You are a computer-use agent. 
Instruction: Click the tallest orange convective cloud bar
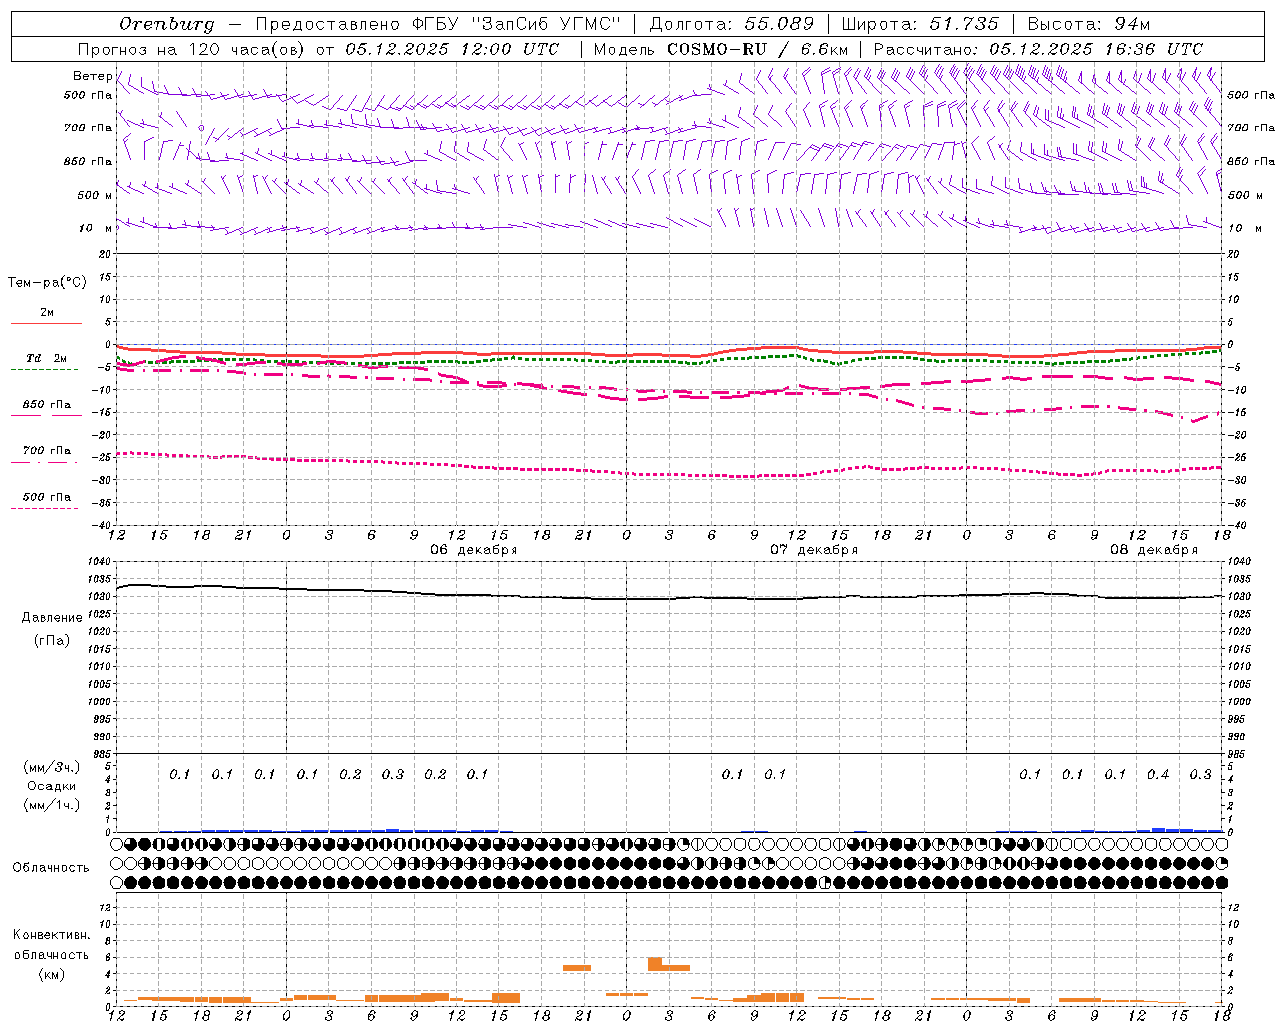coord(655,964)
